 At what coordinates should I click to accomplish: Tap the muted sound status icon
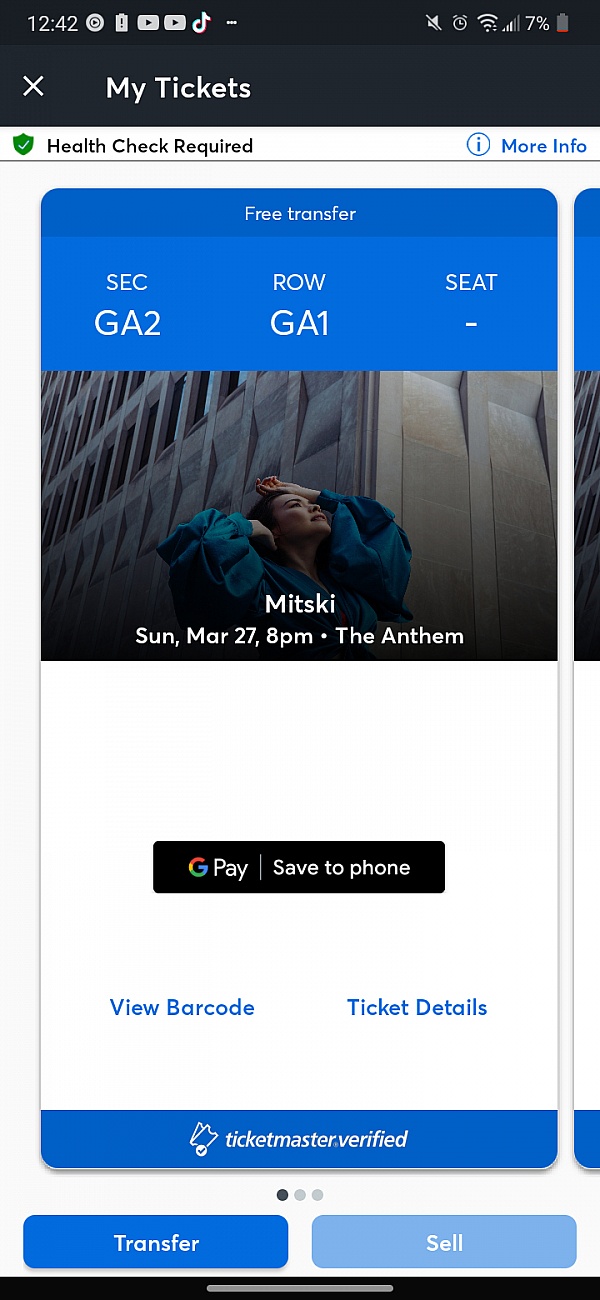[x=433, y=22]
